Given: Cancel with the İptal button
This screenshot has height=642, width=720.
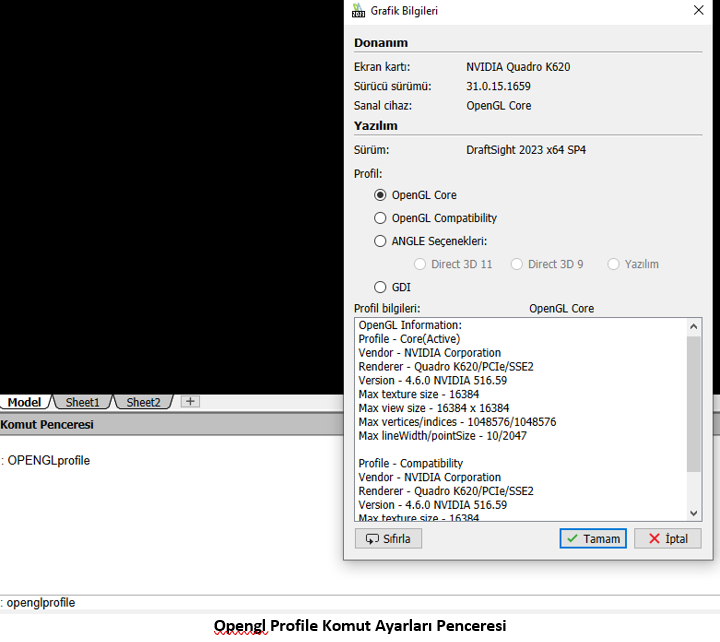Looking at the screenshot, I should [x=667, y=538].
